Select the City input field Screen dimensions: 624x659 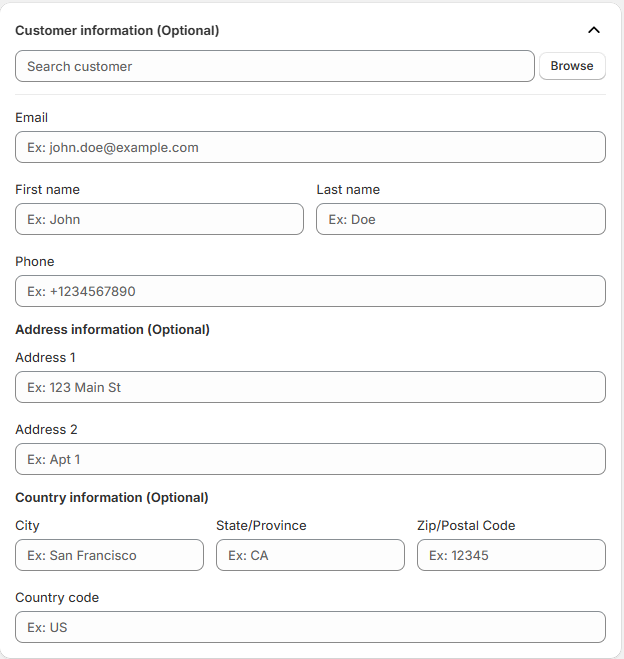[109, 555]
